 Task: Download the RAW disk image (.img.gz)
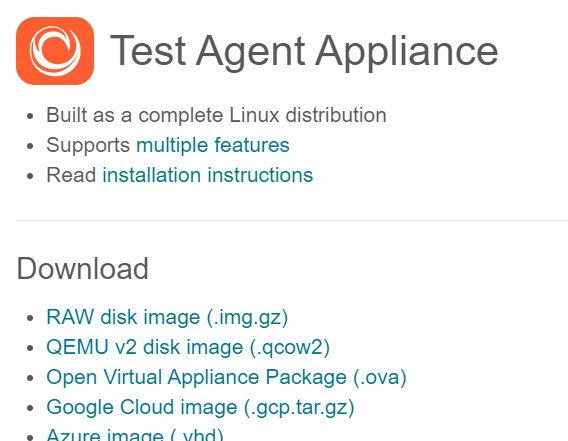coord(167,317)
